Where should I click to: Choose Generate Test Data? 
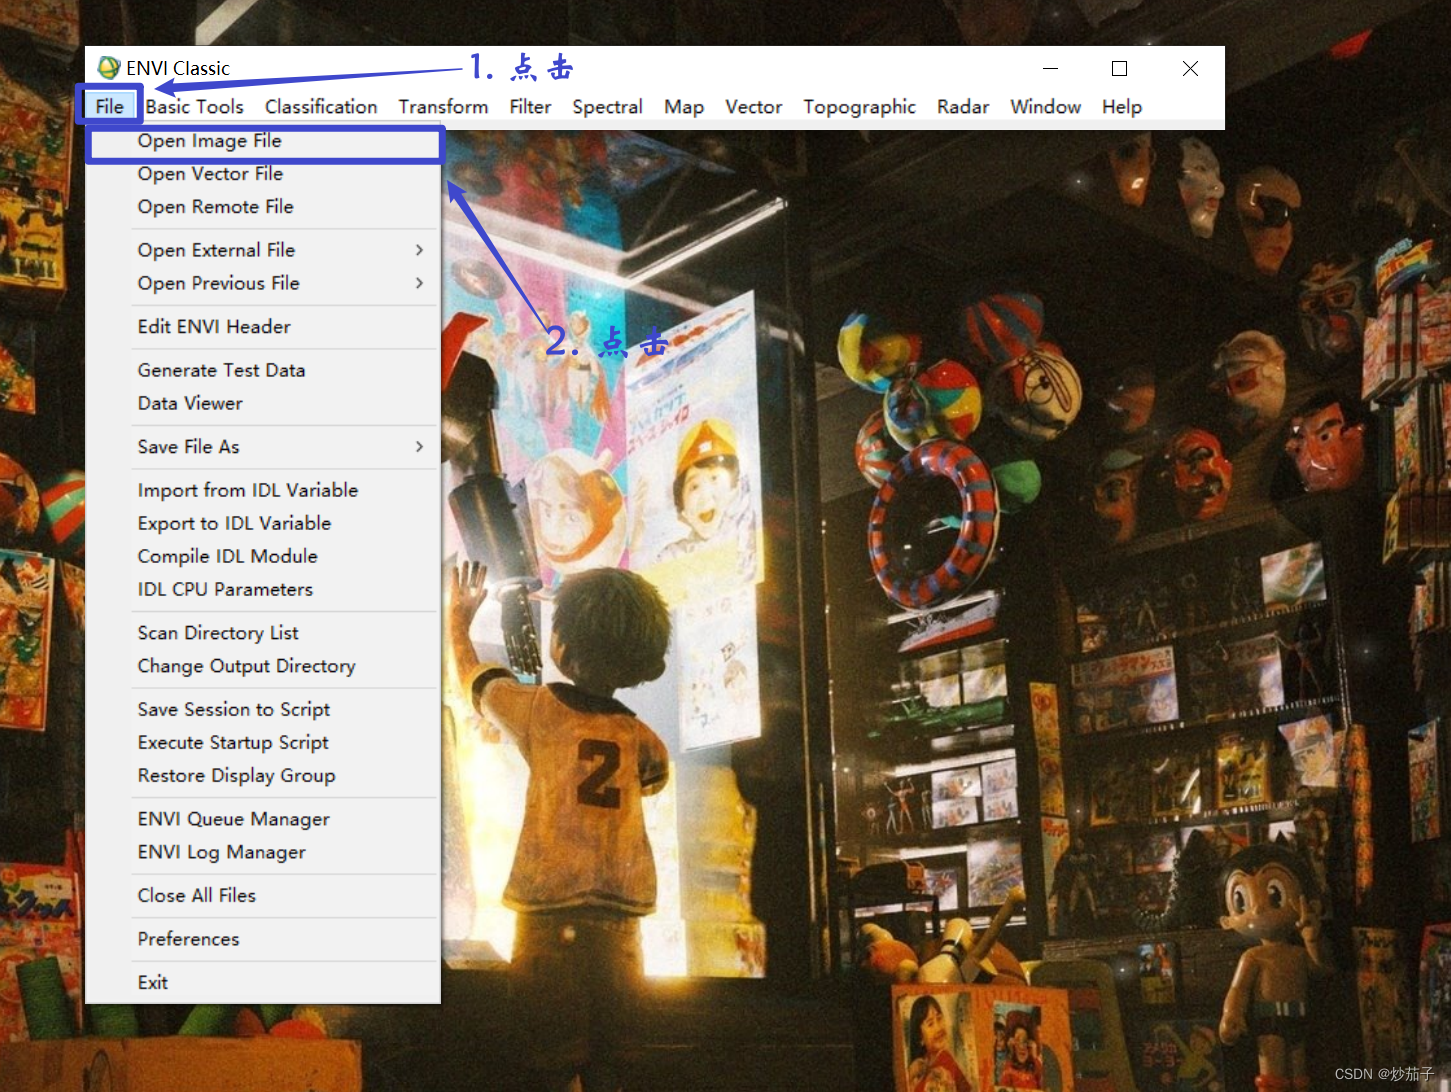coord(264,370)
